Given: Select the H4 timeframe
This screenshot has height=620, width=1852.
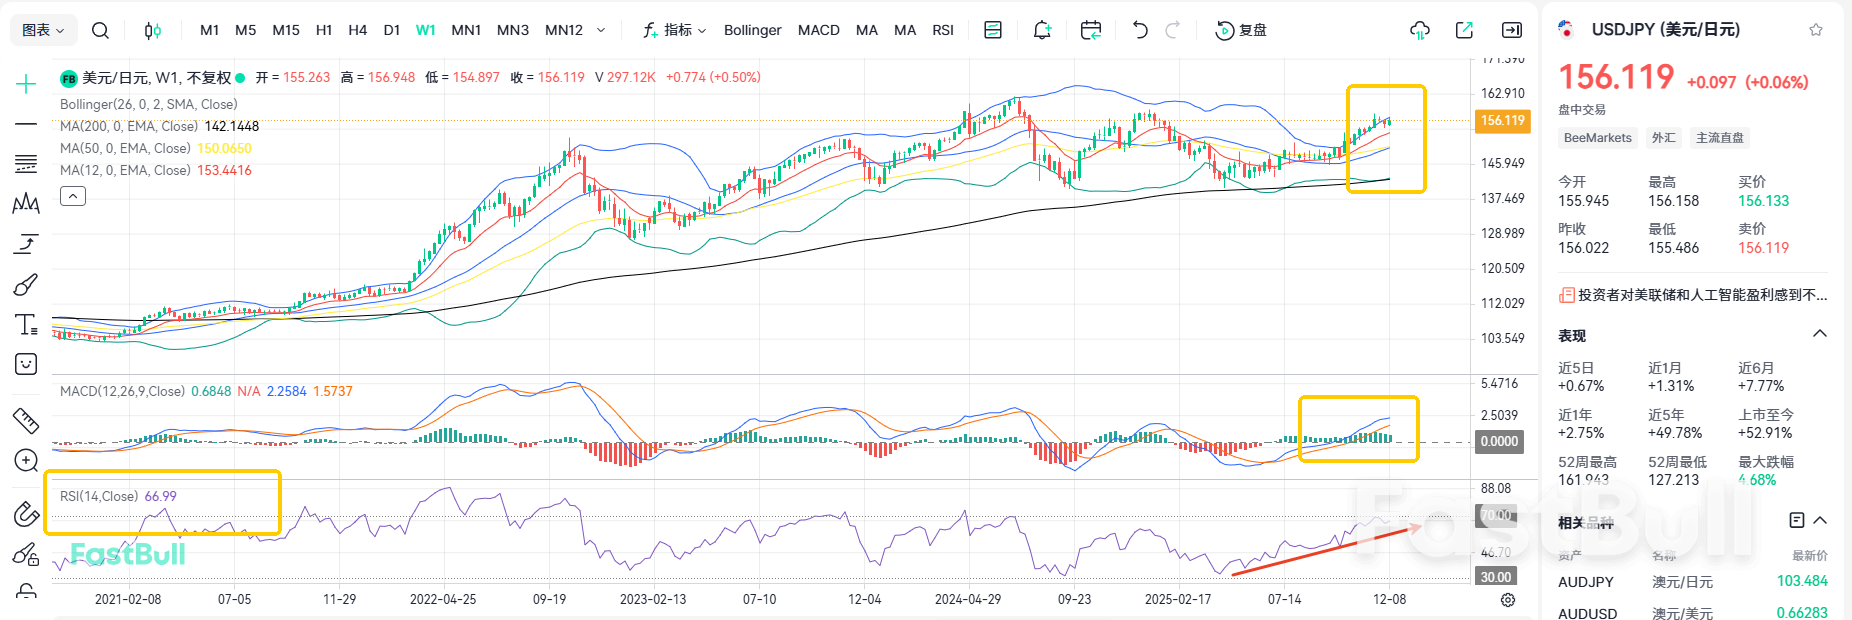Looking at the screenshot, I should (x=357, y=30).
